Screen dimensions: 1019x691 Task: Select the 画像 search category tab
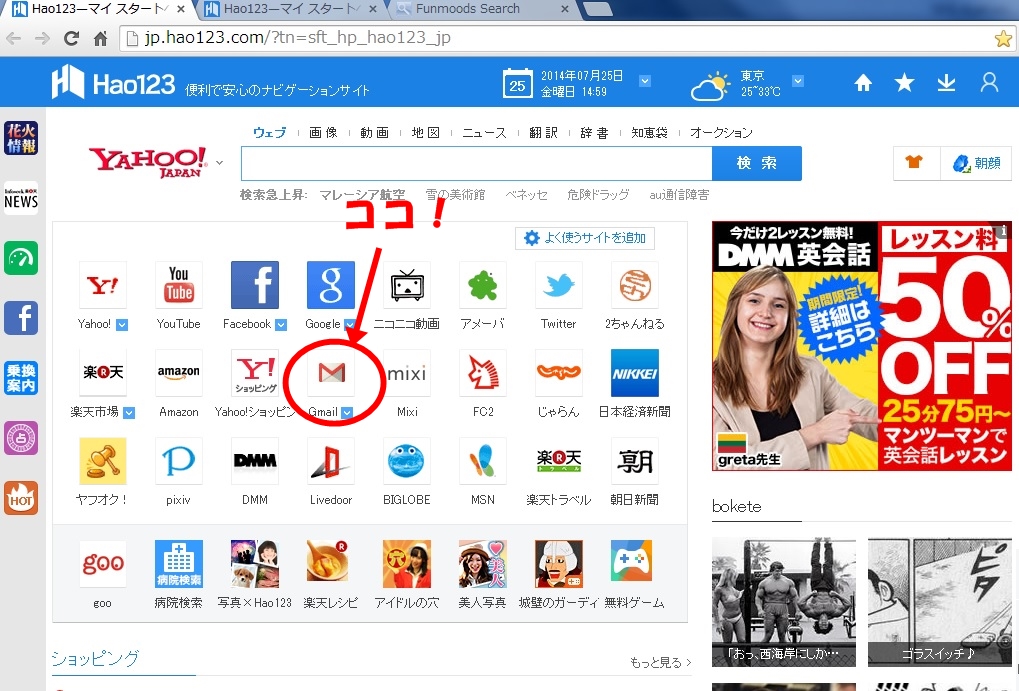click(323, 133)
